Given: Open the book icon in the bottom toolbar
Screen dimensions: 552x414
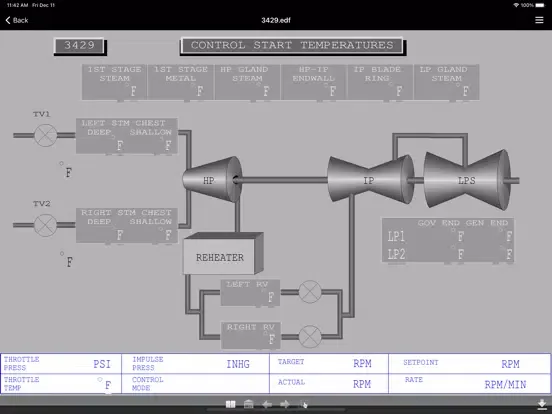Looking at the screenshot, I should 231,404.
